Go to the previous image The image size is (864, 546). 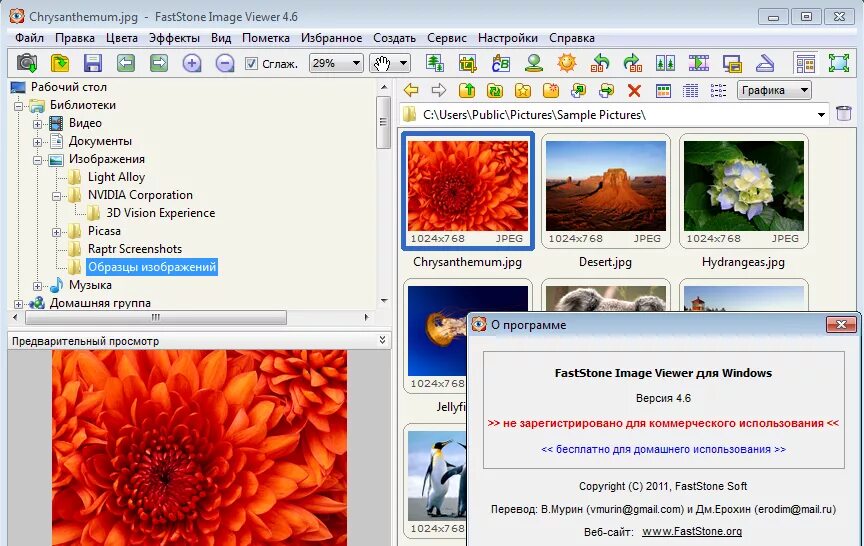[126, 63]
